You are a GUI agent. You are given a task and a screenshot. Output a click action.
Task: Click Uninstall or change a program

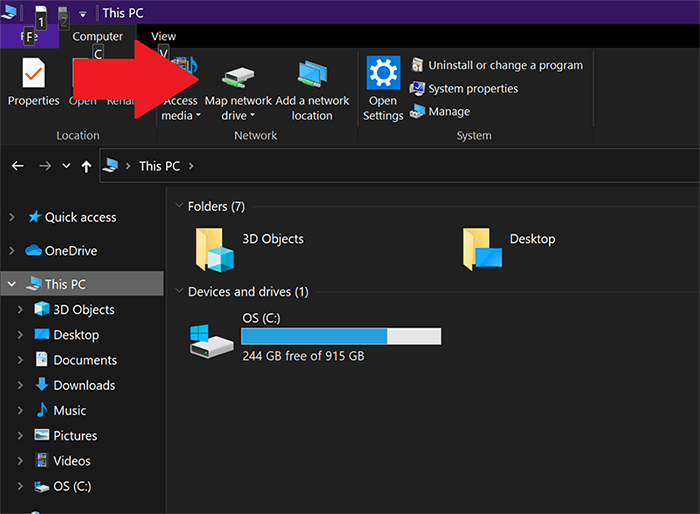pyautogui.click(x=496, y=65)
